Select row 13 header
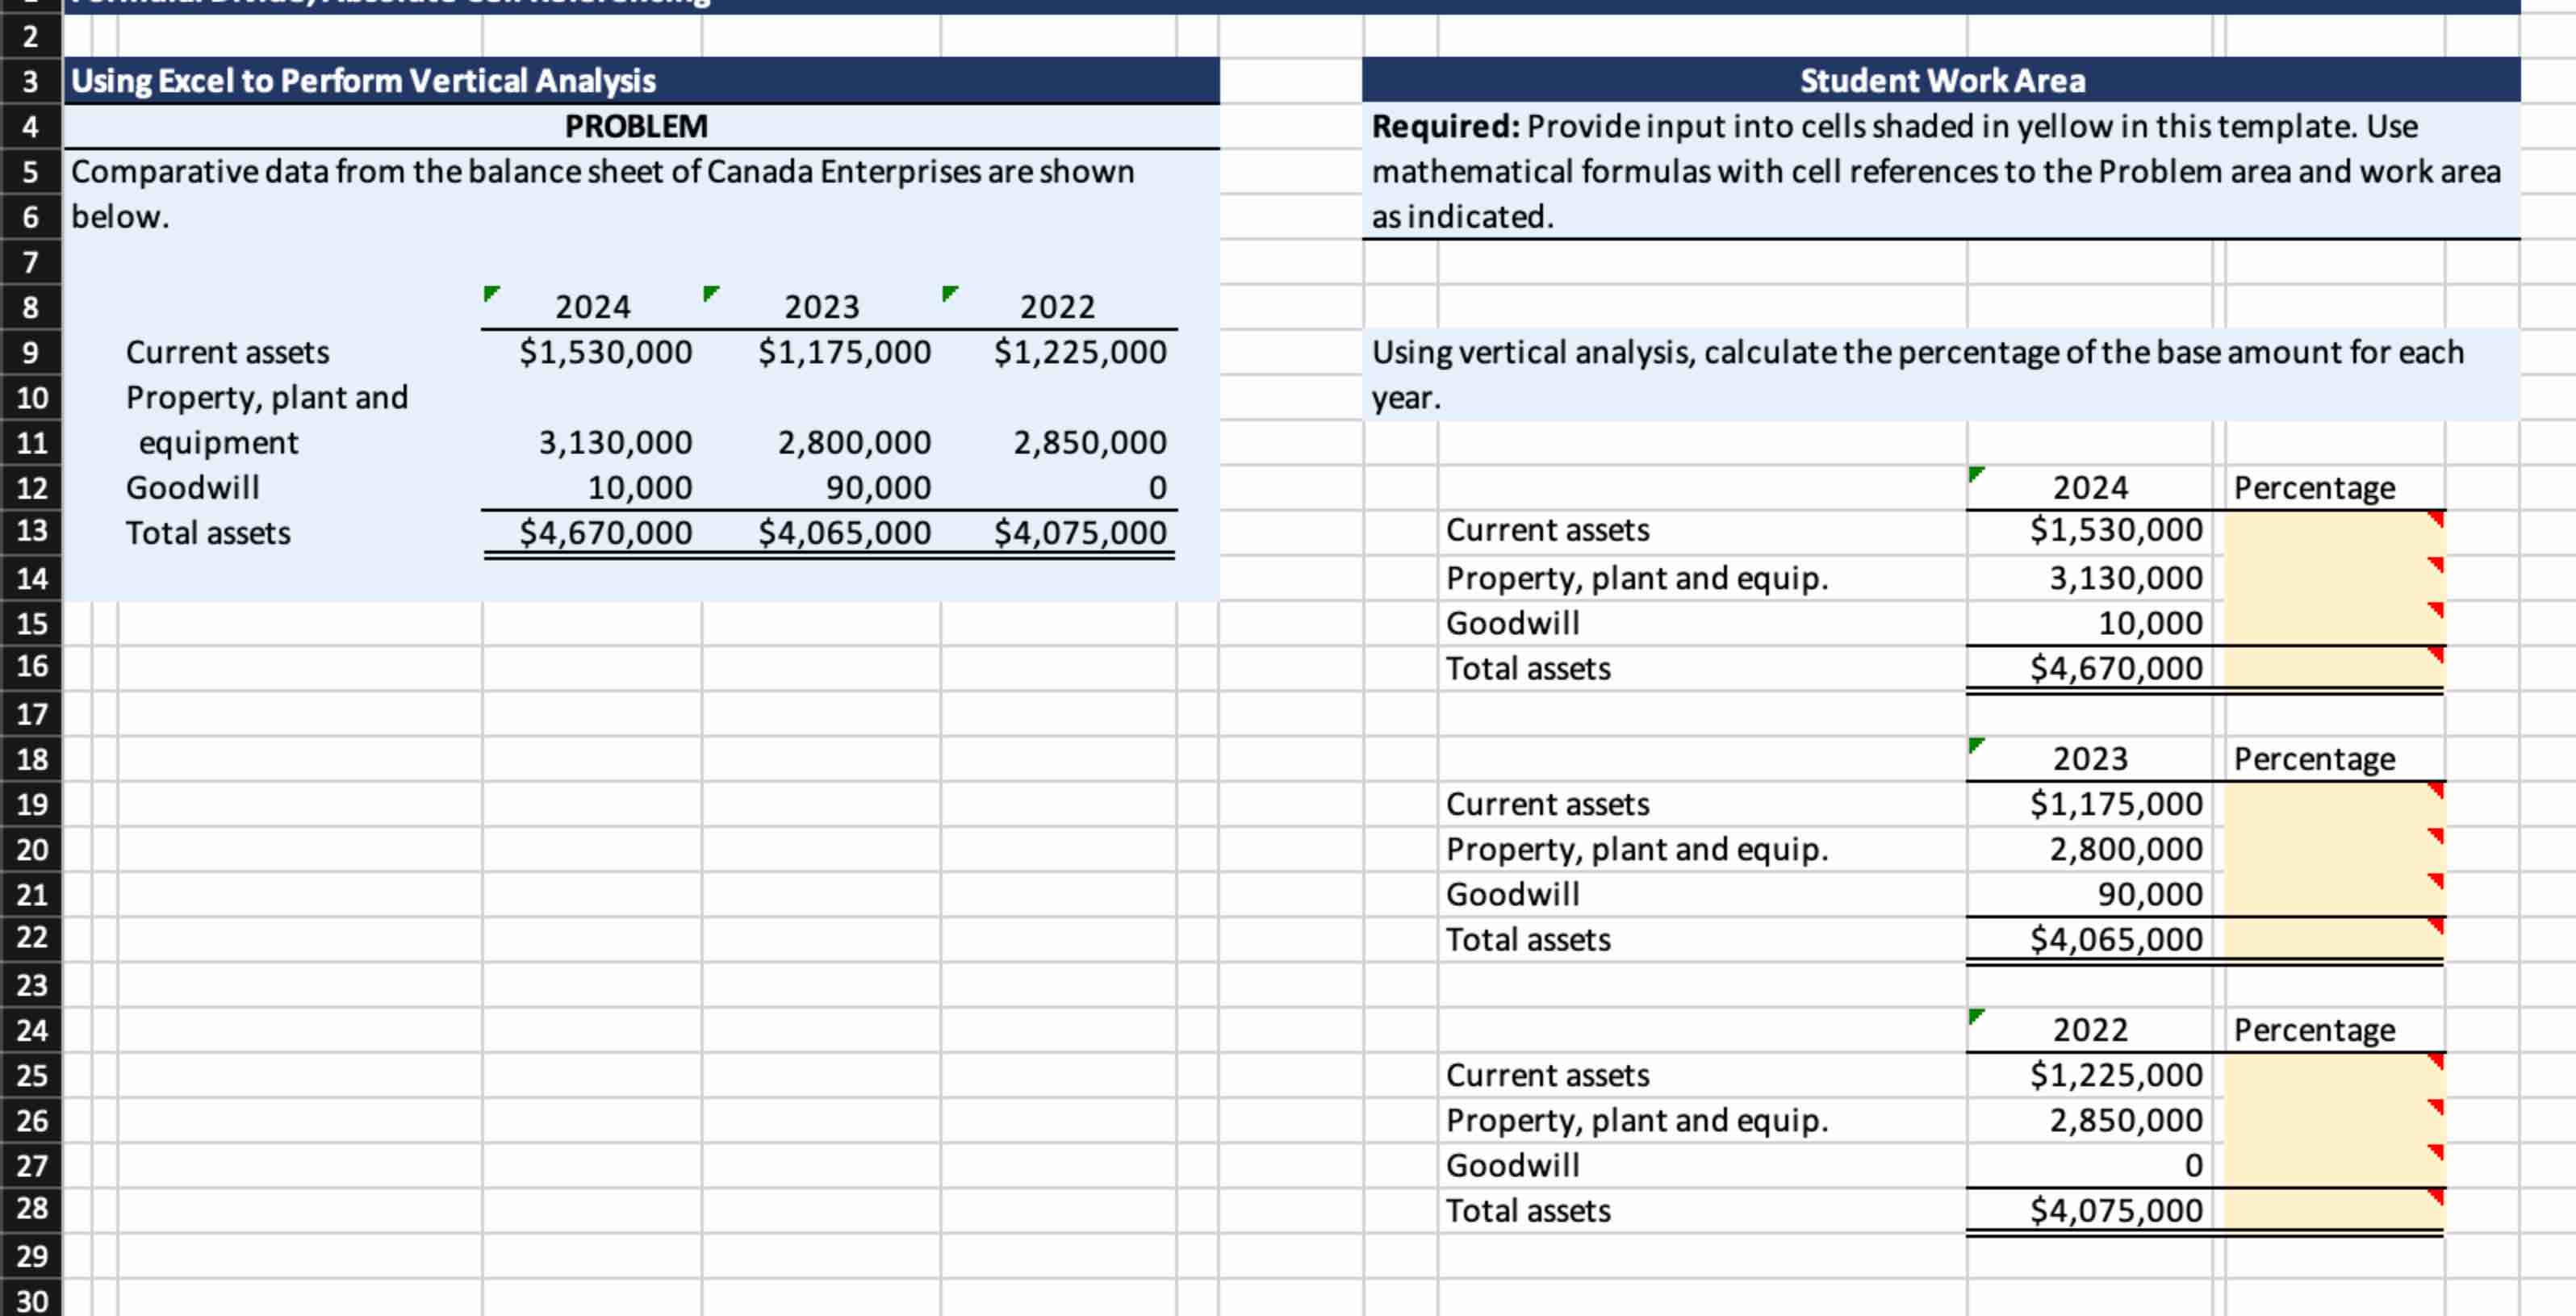 pyautogui.click(x=31, y=531)
